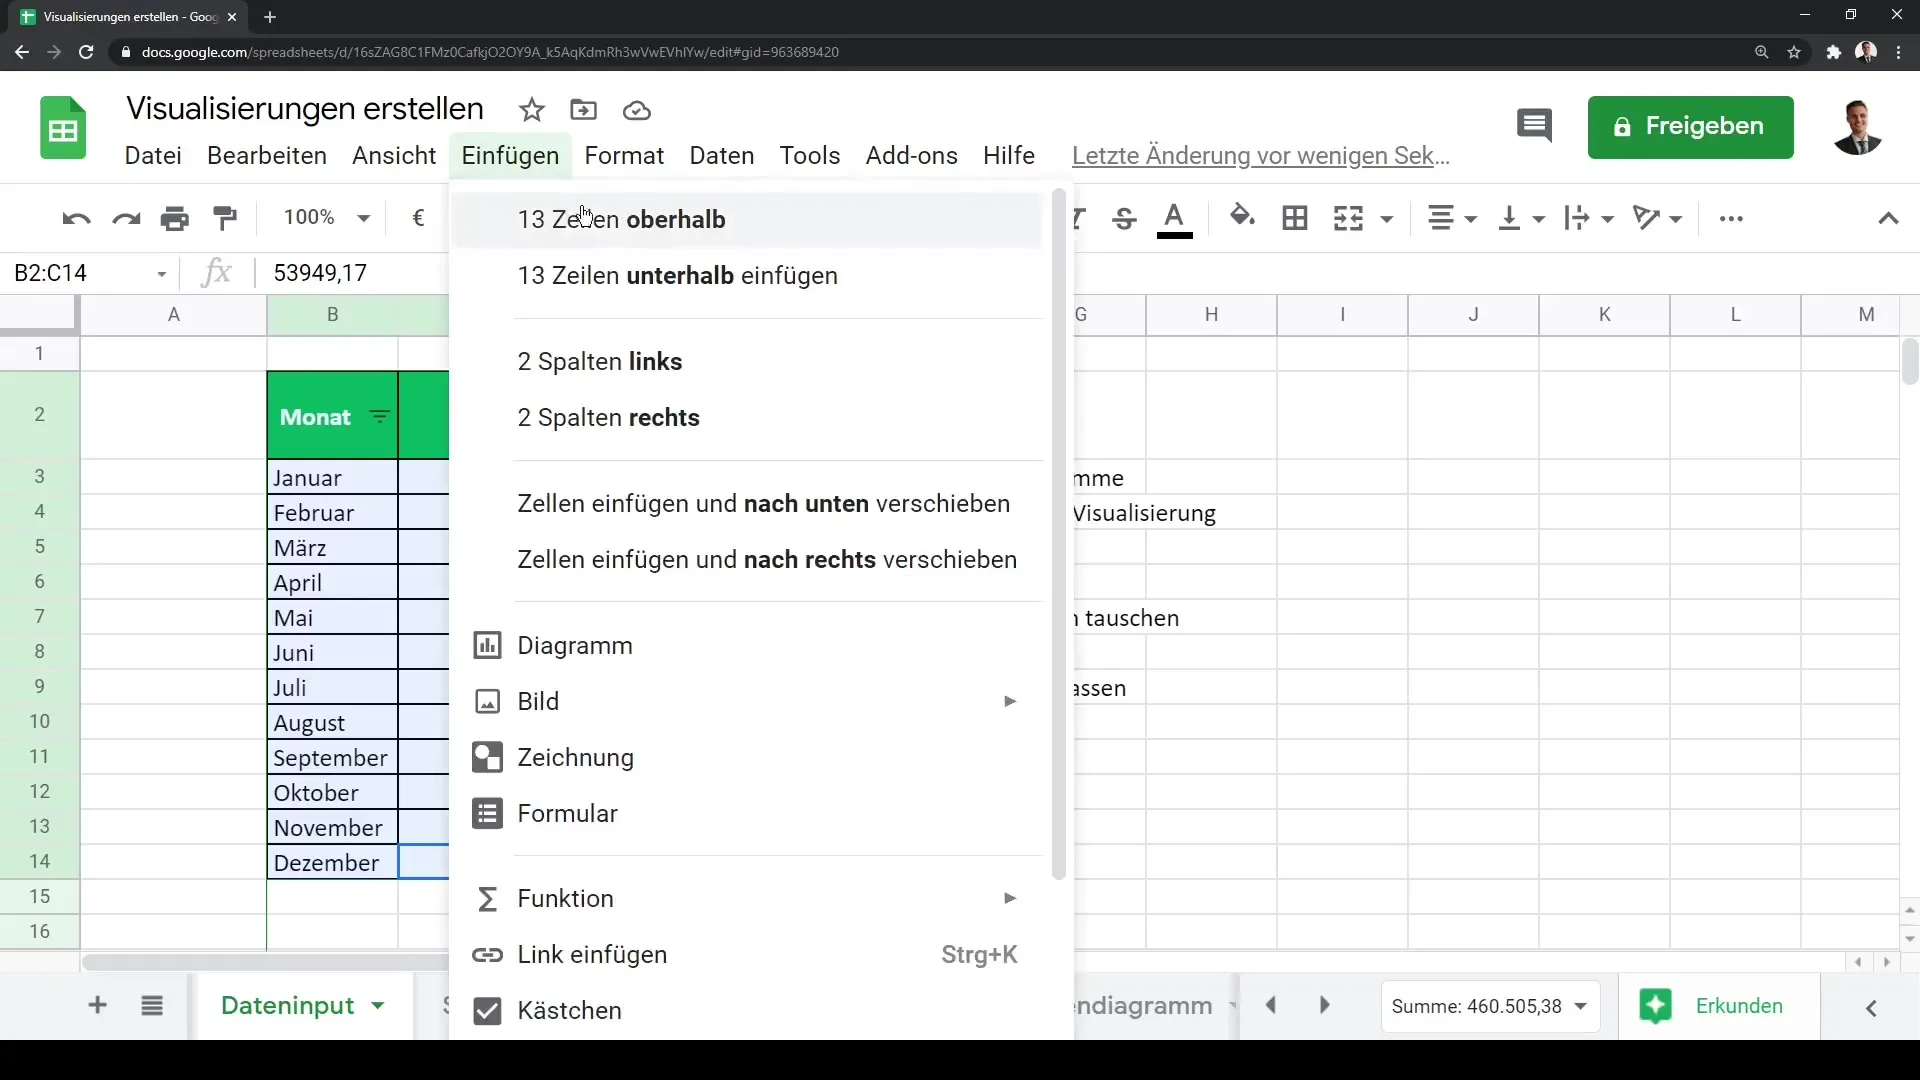Screen dimensions: 1920x1080
Task: Insert 13 rows above (Zeilen oberhalb)
Action: click(747, 220)
